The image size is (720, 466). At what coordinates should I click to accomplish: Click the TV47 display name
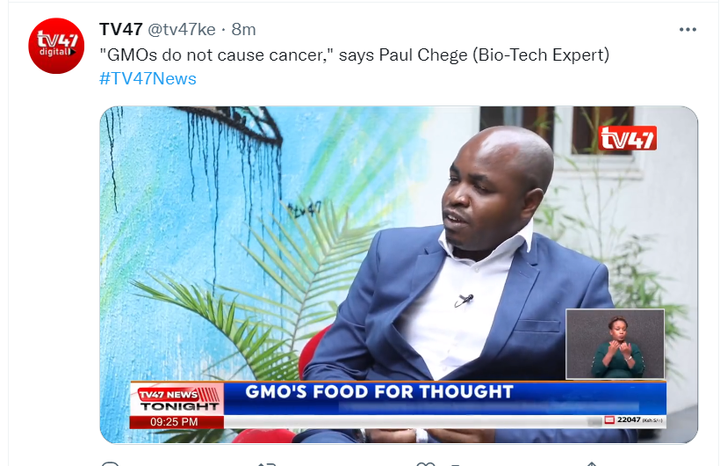[121, 29]
